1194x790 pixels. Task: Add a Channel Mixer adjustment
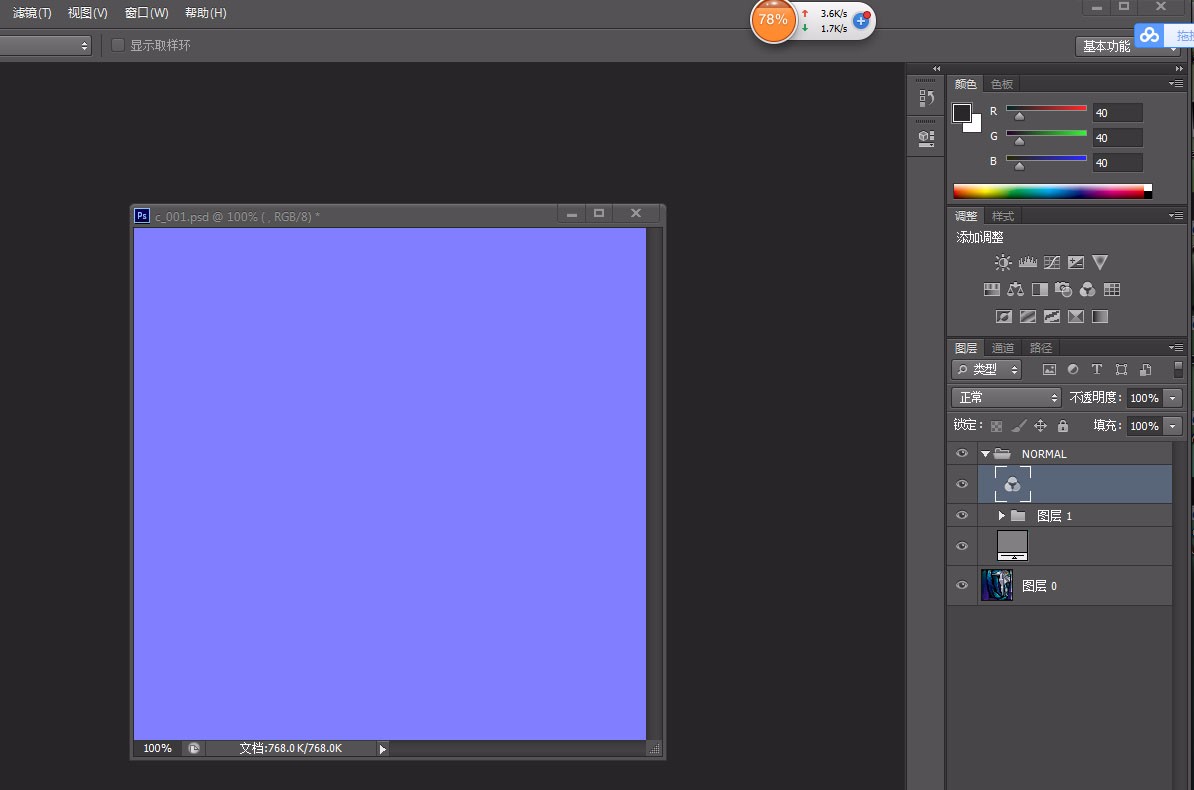click(x=1087, y=290)
